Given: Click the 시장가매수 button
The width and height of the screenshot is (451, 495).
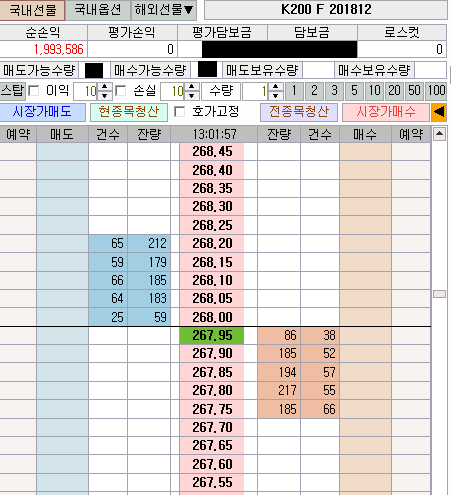Looking at the screenshot, I should [x=386, y=112].
